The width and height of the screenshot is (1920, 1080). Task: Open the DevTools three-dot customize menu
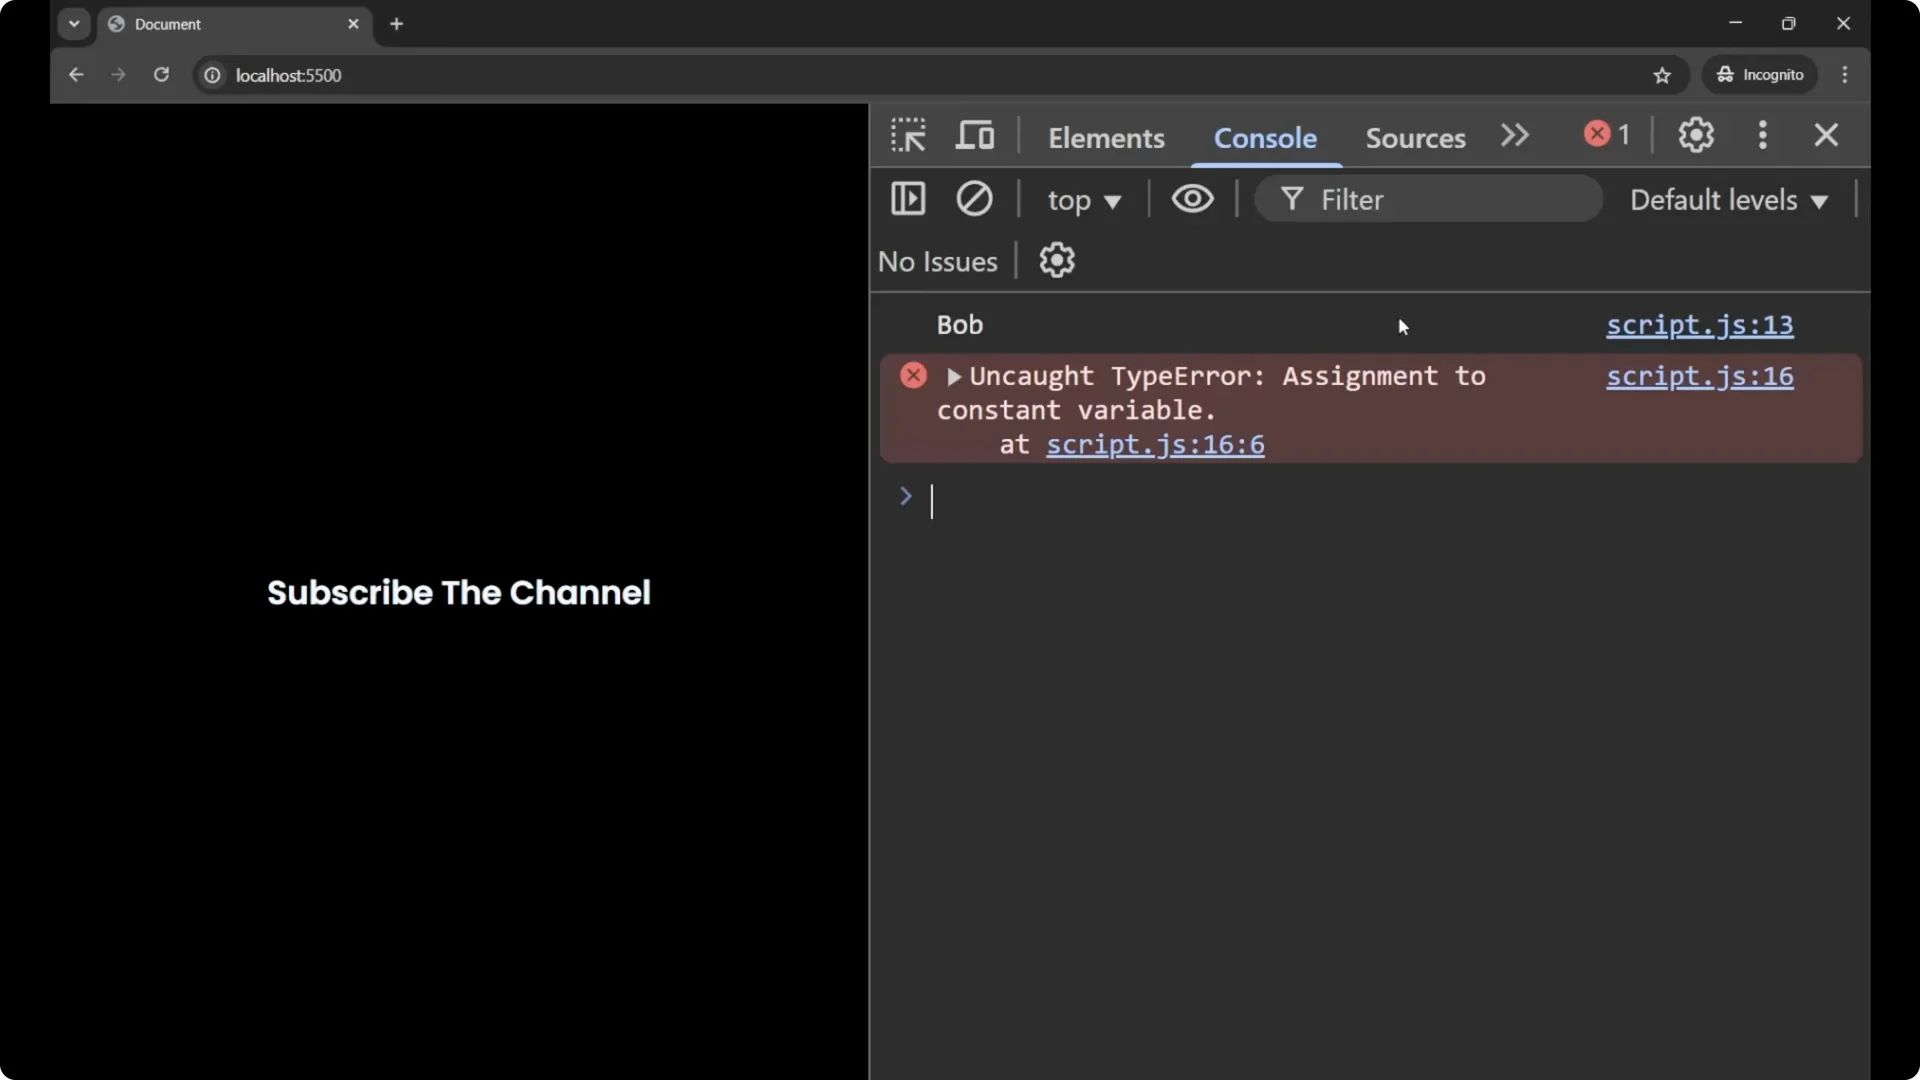point(1762,135)
